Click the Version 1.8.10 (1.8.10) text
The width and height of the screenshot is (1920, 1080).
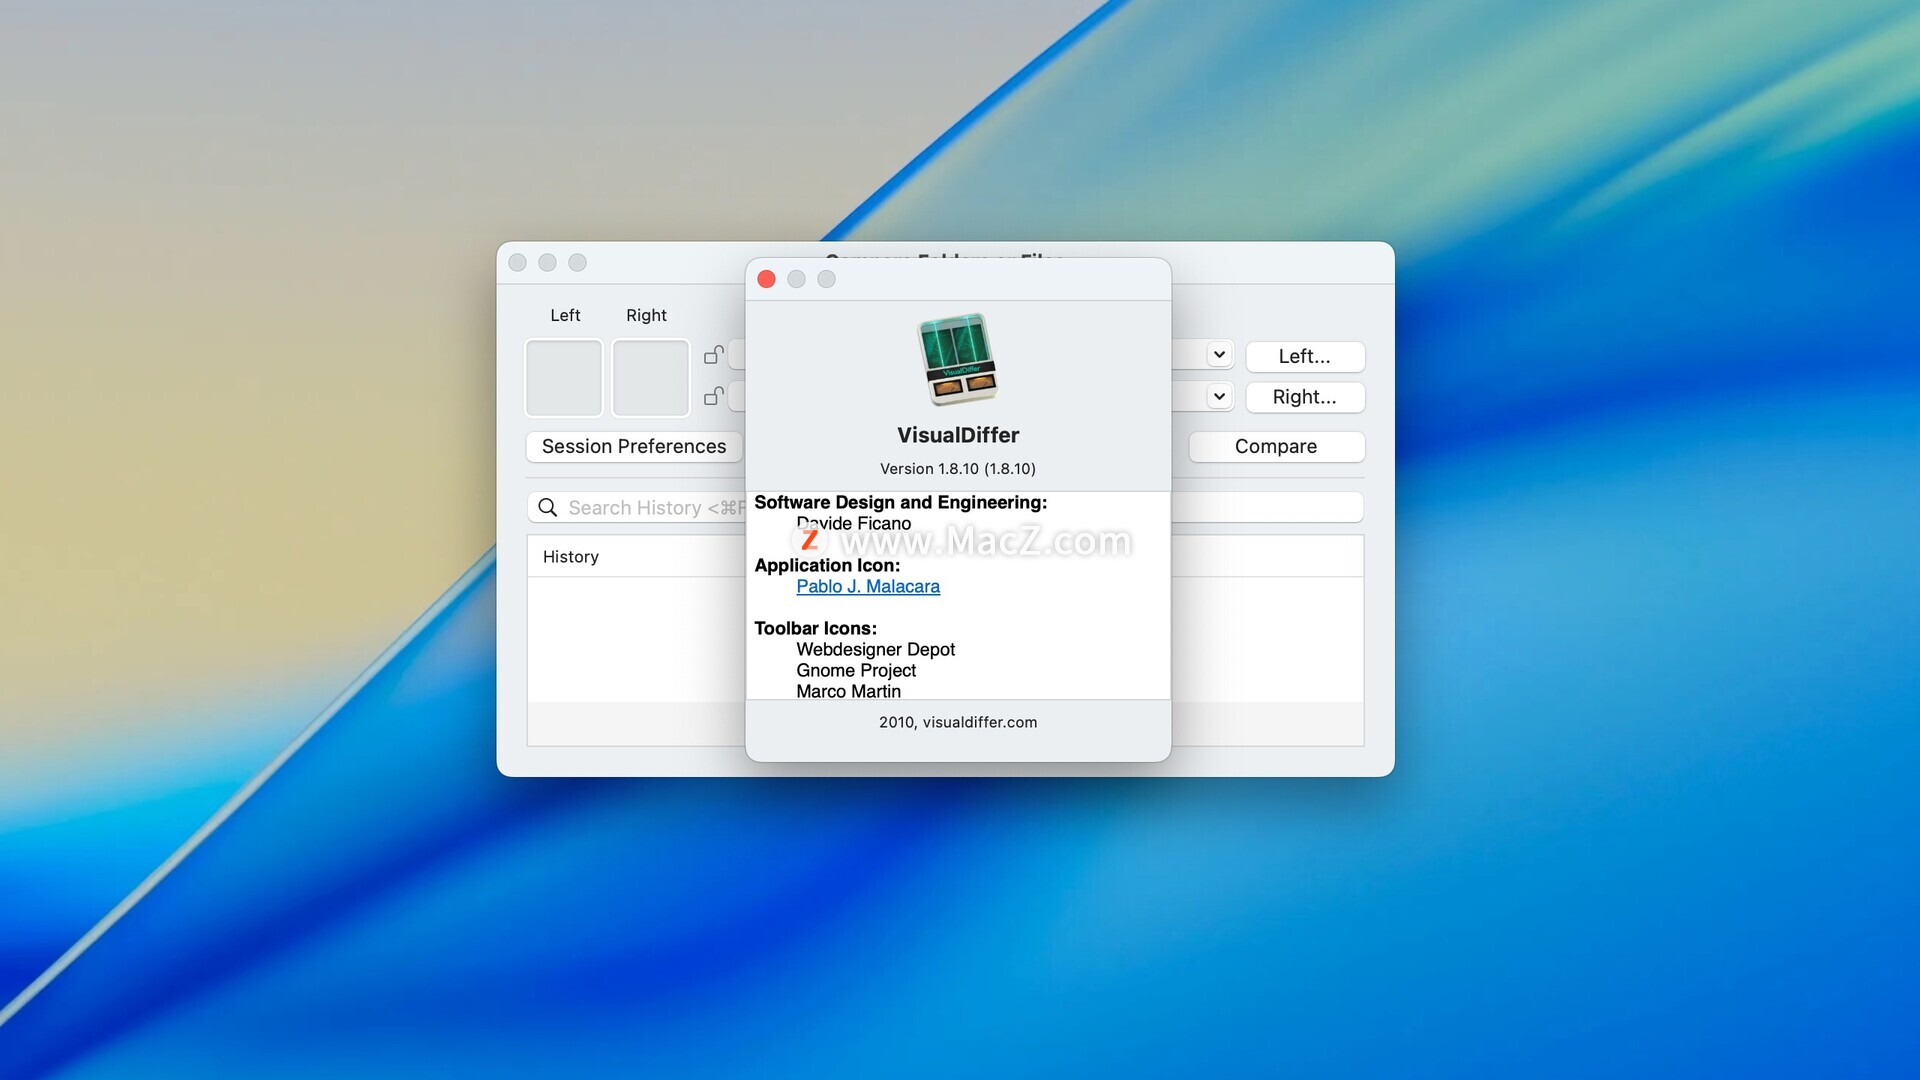958,468
